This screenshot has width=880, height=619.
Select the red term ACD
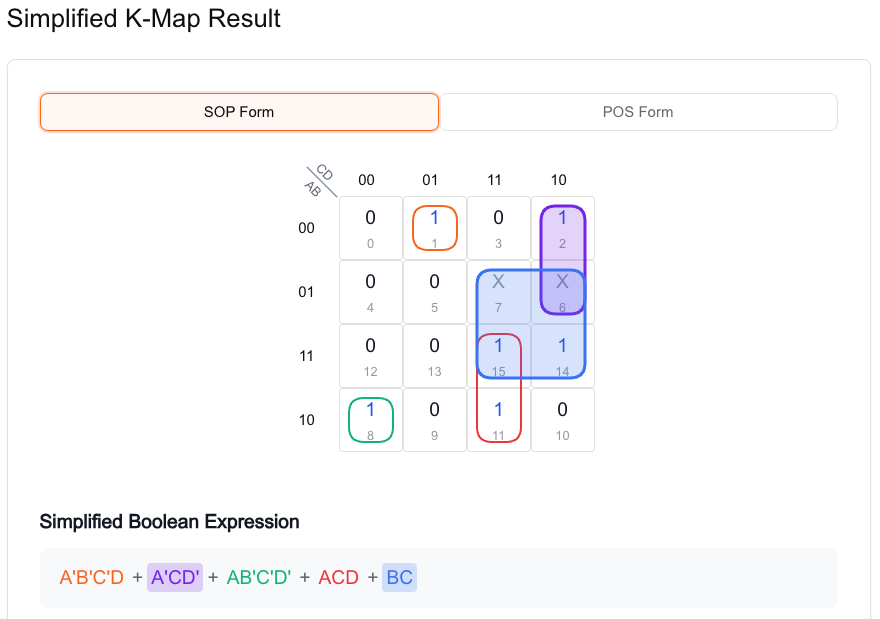click(x=338, y=577)
